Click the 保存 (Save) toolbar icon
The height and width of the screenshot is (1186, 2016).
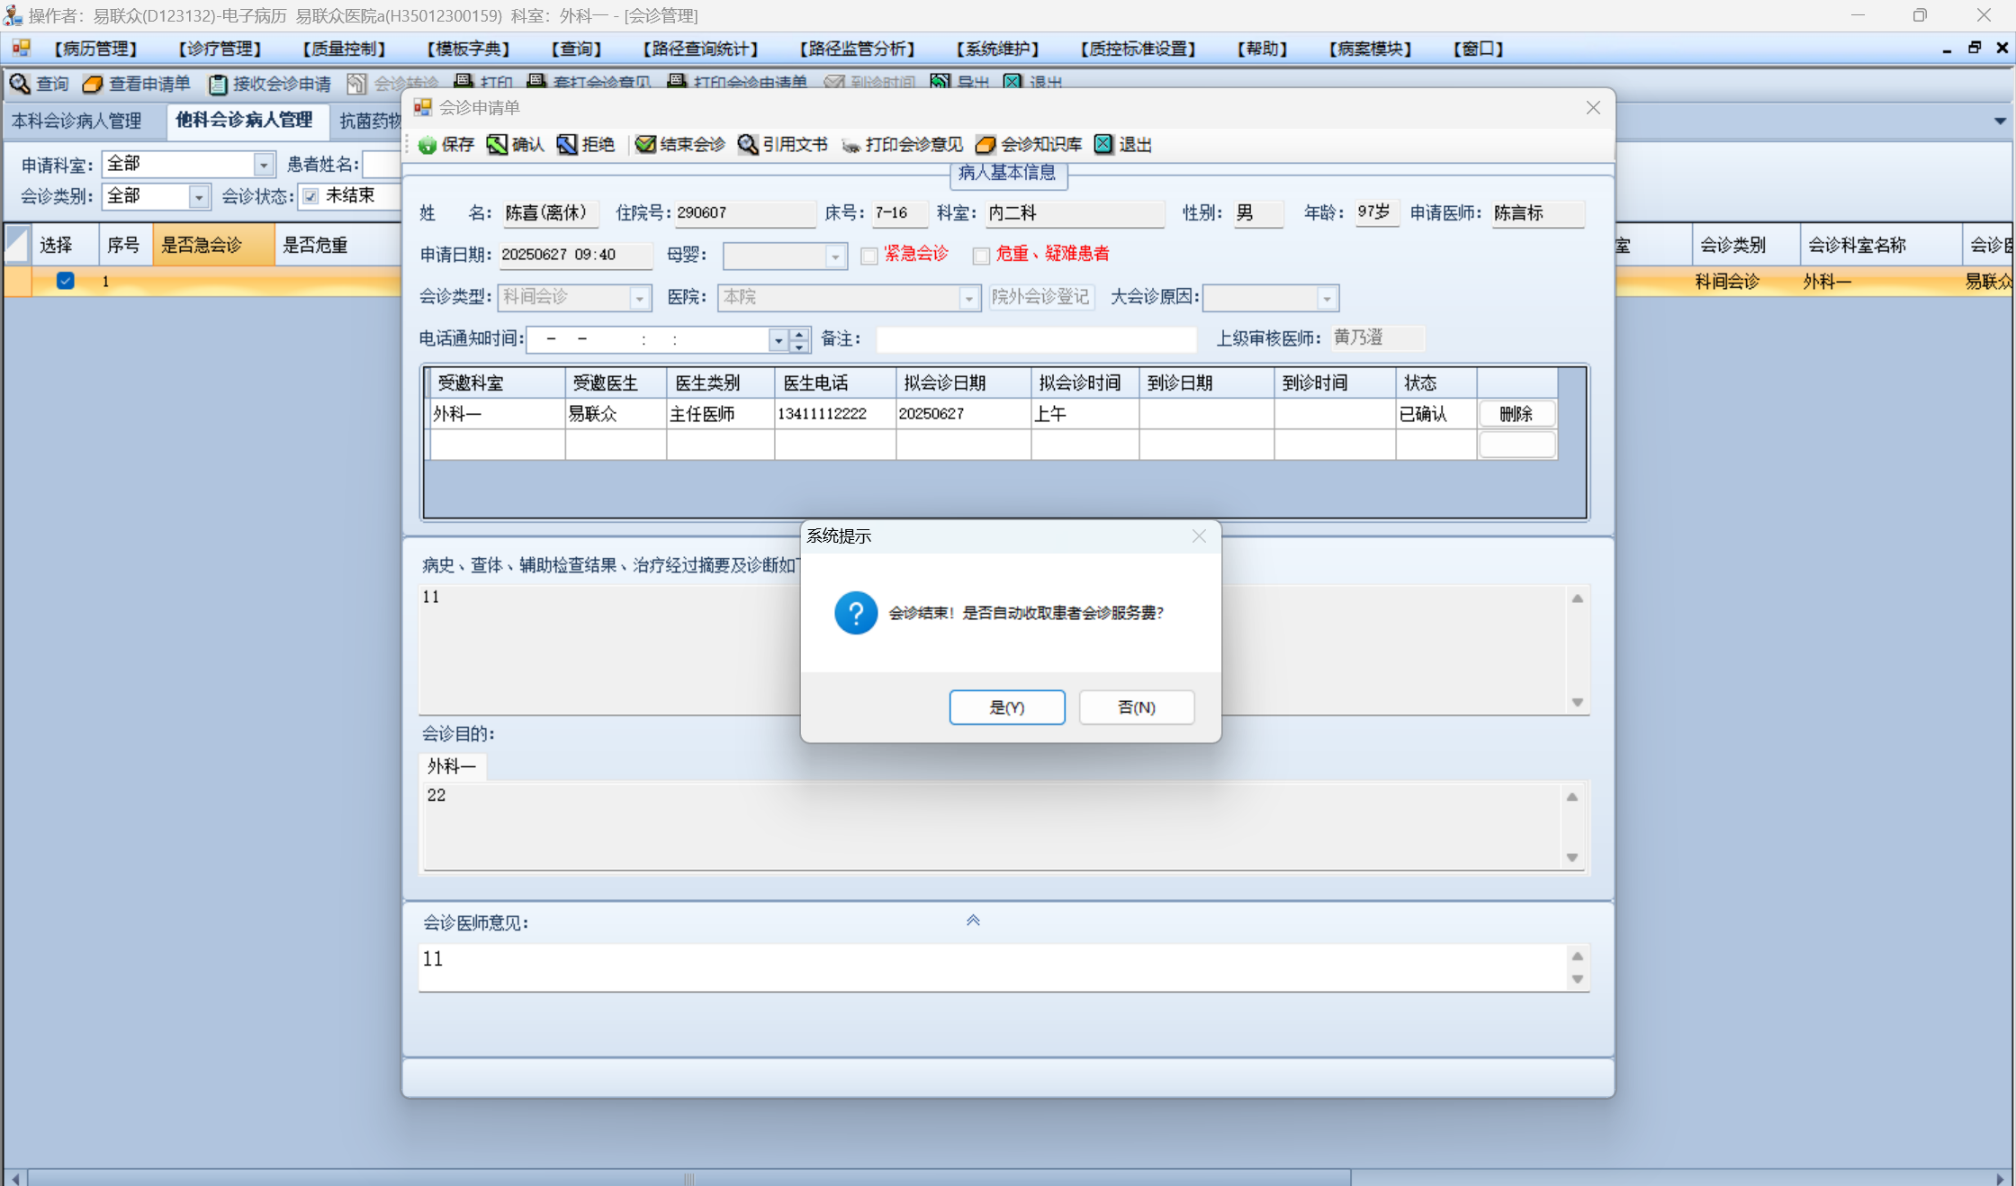coord(428,145)
